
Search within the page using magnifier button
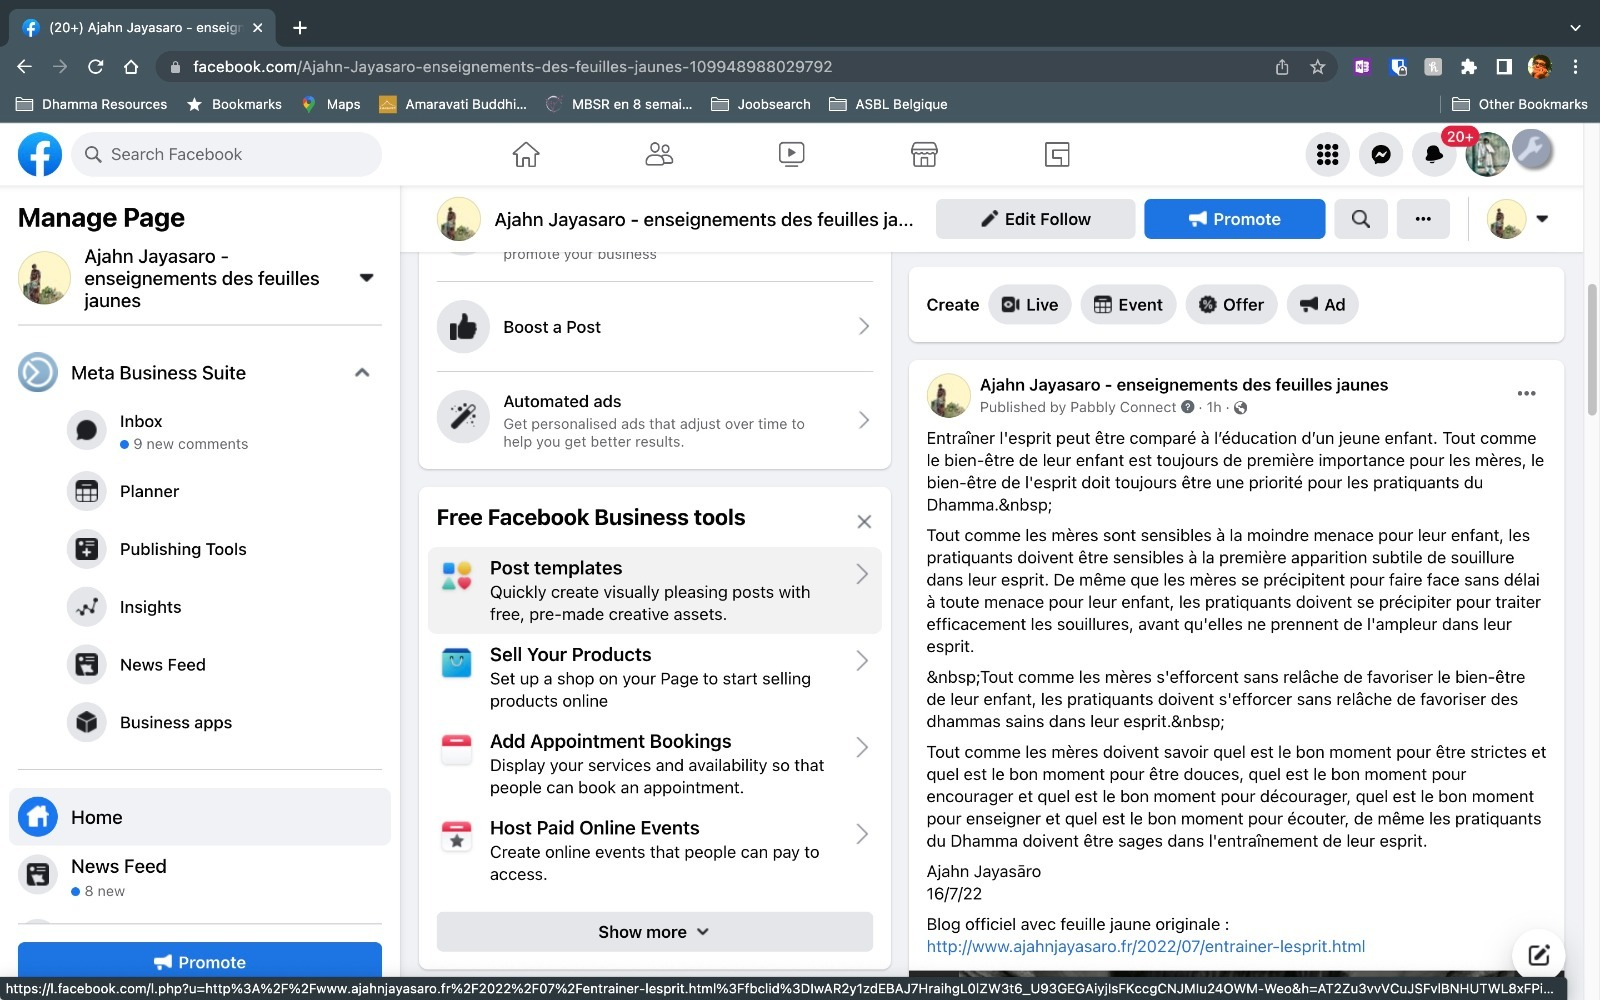(x=1361, y=219)
